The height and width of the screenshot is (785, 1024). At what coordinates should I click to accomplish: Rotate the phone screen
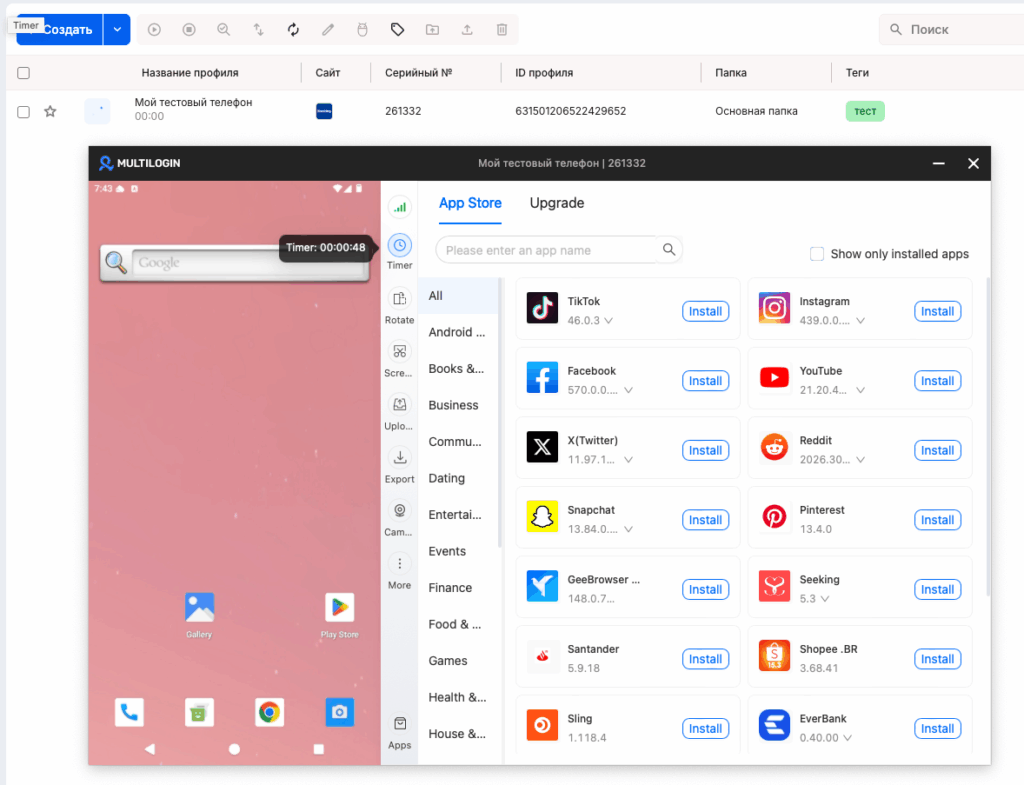point(400,306)
